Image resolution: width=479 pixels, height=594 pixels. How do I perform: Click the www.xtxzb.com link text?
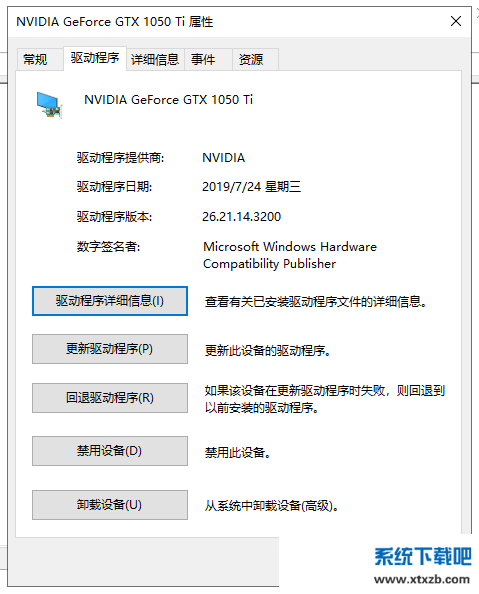422,579
